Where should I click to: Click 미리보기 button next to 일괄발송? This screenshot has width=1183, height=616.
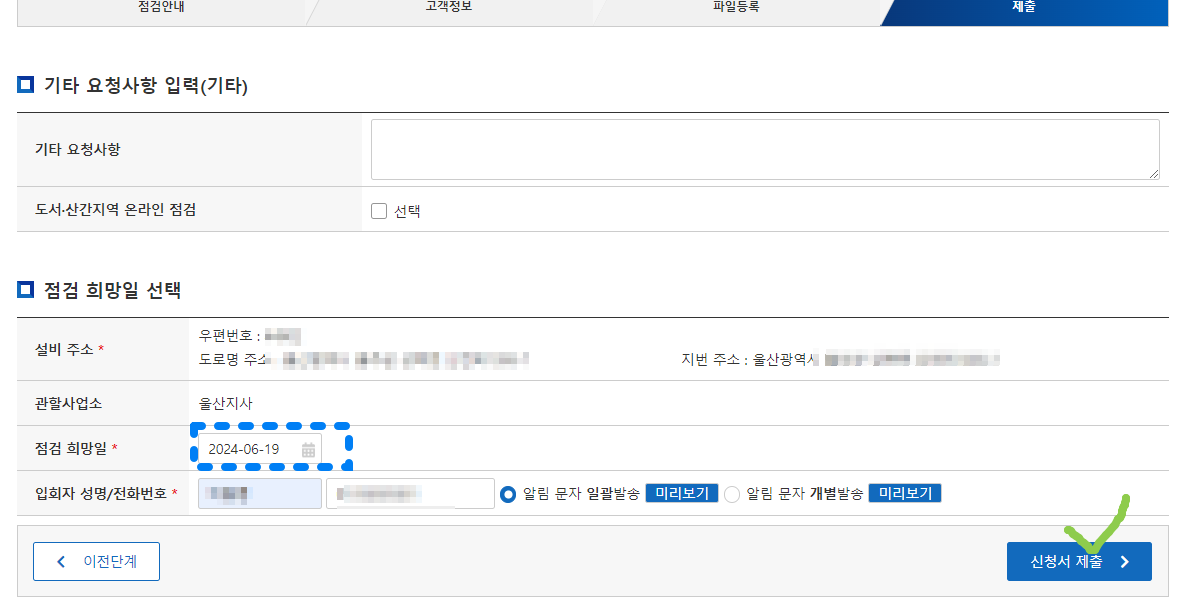[681, 494]
